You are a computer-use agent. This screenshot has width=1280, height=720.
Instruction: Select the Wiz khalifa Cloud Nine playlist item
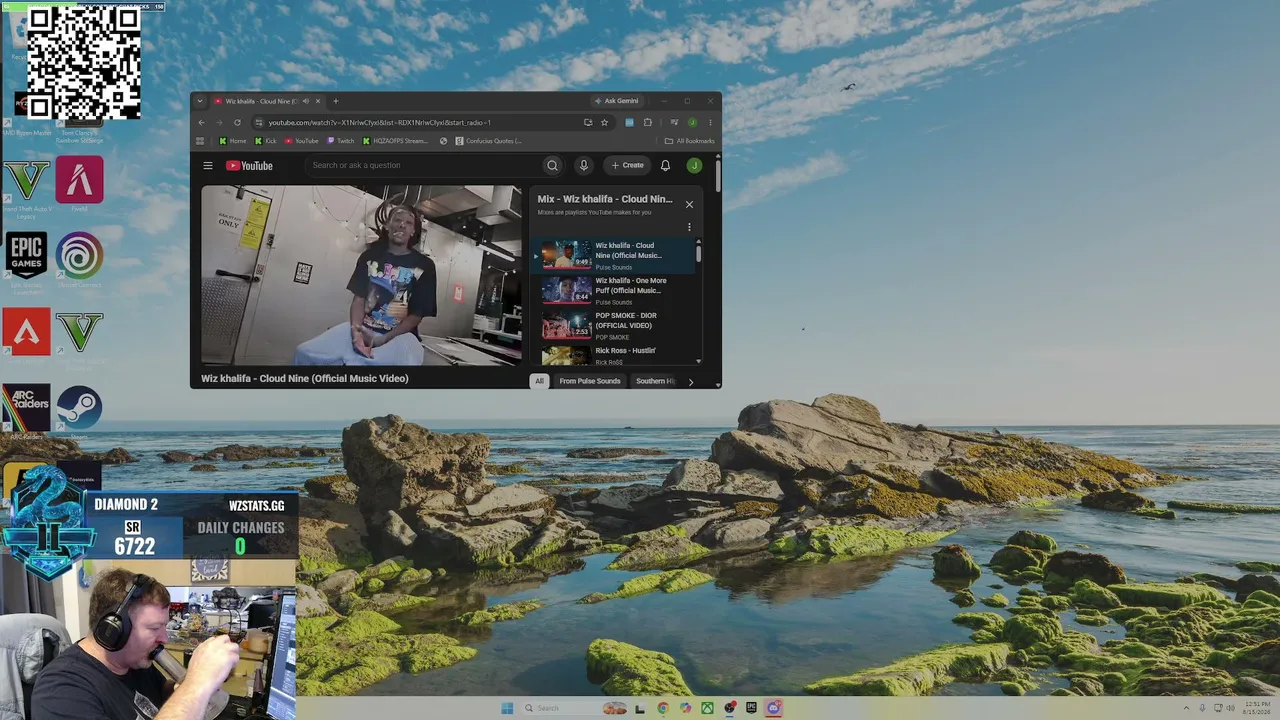[614, 256]
